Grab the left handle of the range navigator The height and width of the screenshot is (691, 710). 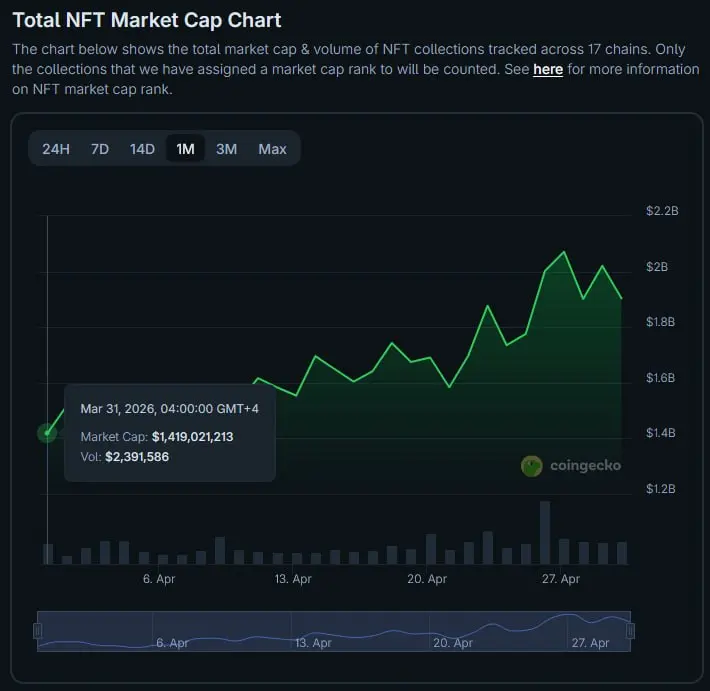coord(38,631)
